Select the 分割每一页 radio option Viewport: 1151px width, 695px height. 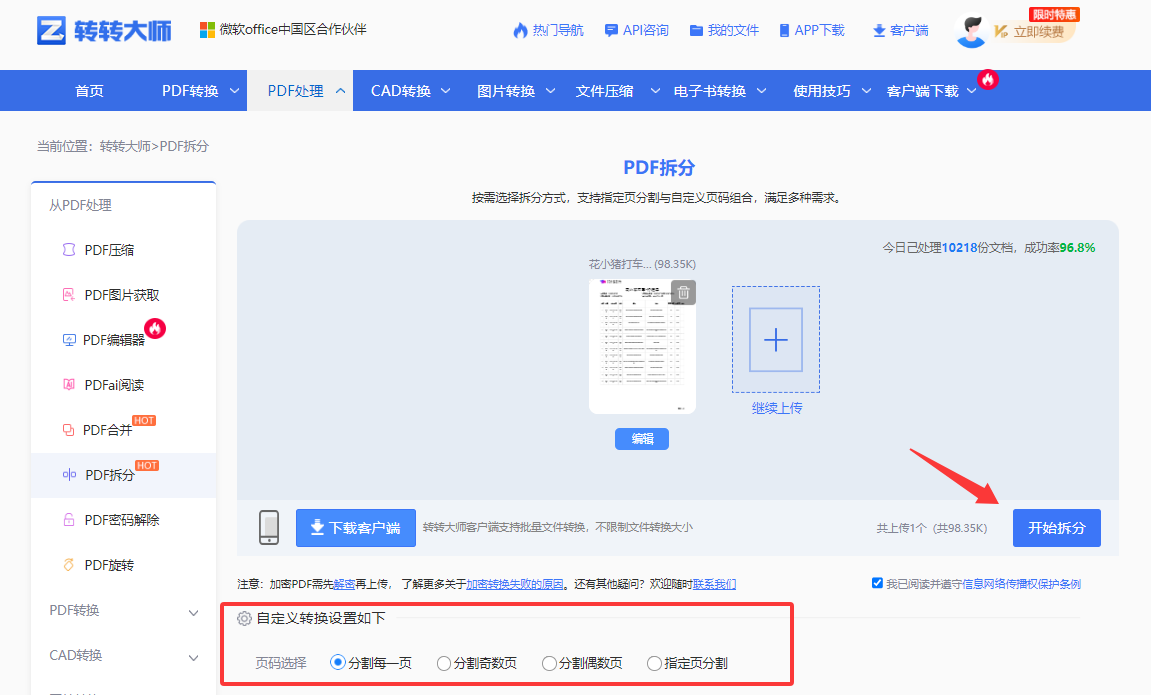point(338,663)
